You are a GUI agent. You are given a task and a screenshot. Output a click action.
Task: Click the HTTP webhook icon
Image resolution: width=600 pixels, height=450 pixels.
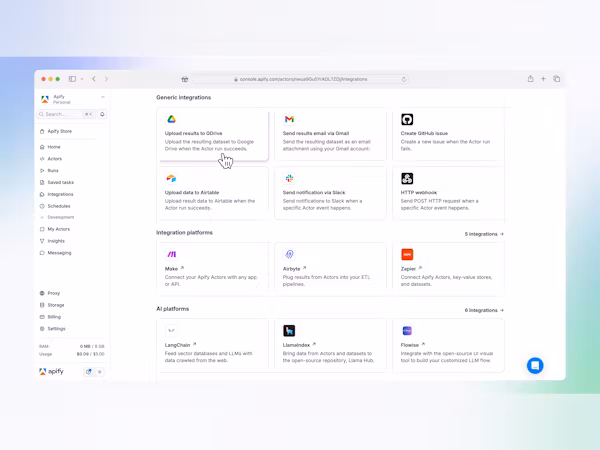coord(407,179)
